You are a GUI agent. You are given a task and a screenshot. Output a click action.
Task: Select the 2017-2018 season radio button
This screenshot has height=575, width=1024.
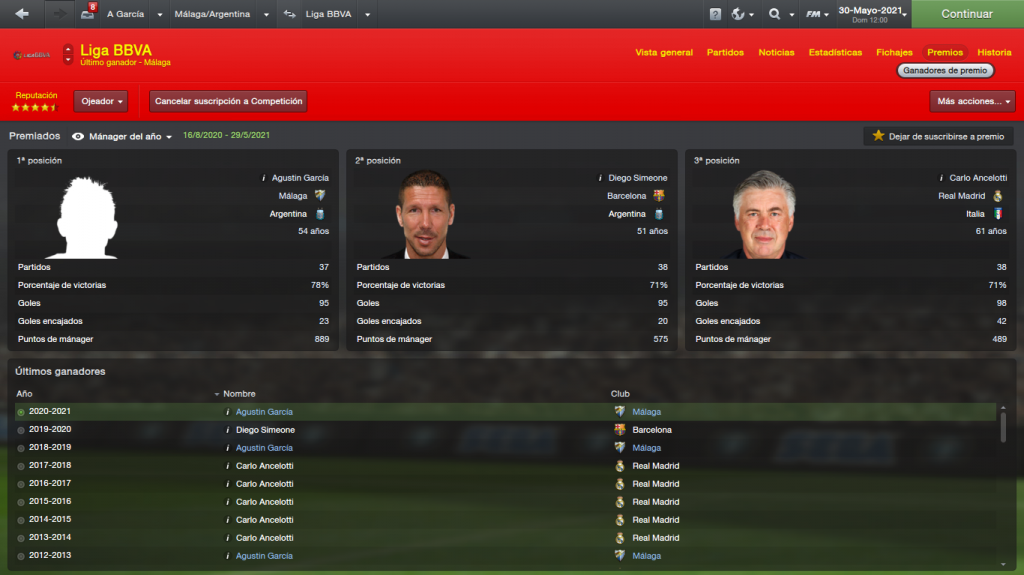pos(21,466)
